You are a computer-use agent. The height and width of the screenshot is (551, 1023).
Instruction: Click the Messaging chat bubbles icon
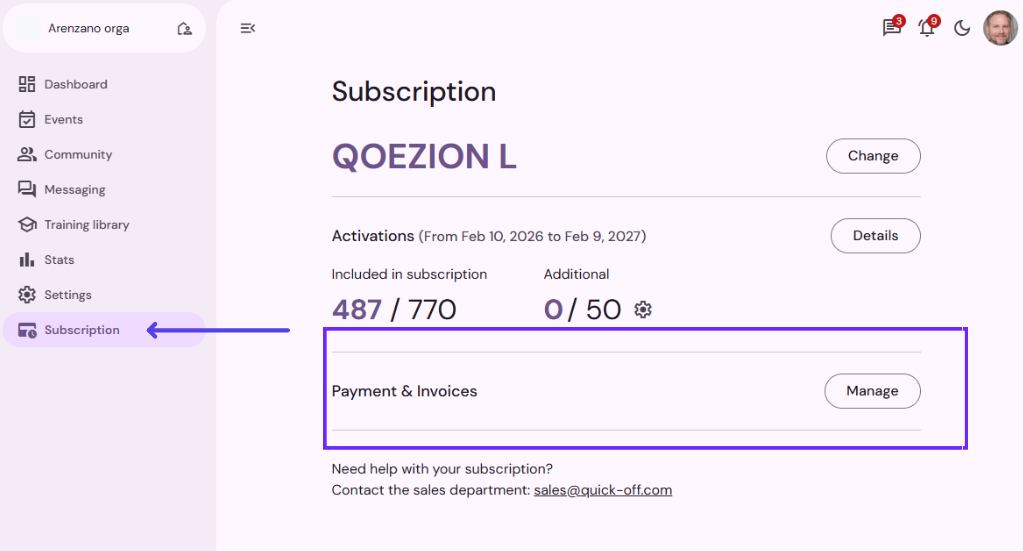pos(27,189)
